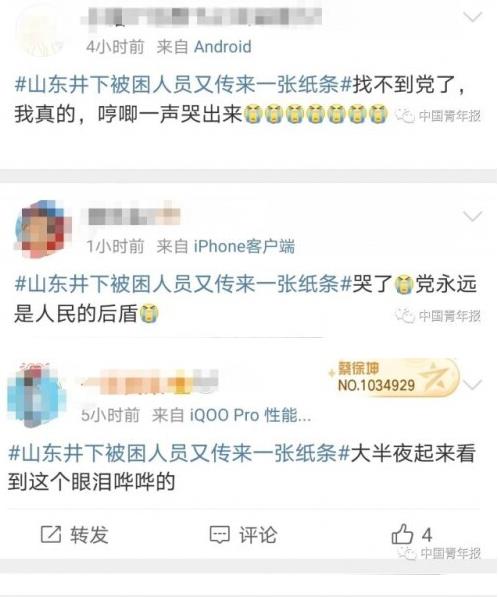Click the 评论 comment label
499x597 pixels.
tap(258, 535)
